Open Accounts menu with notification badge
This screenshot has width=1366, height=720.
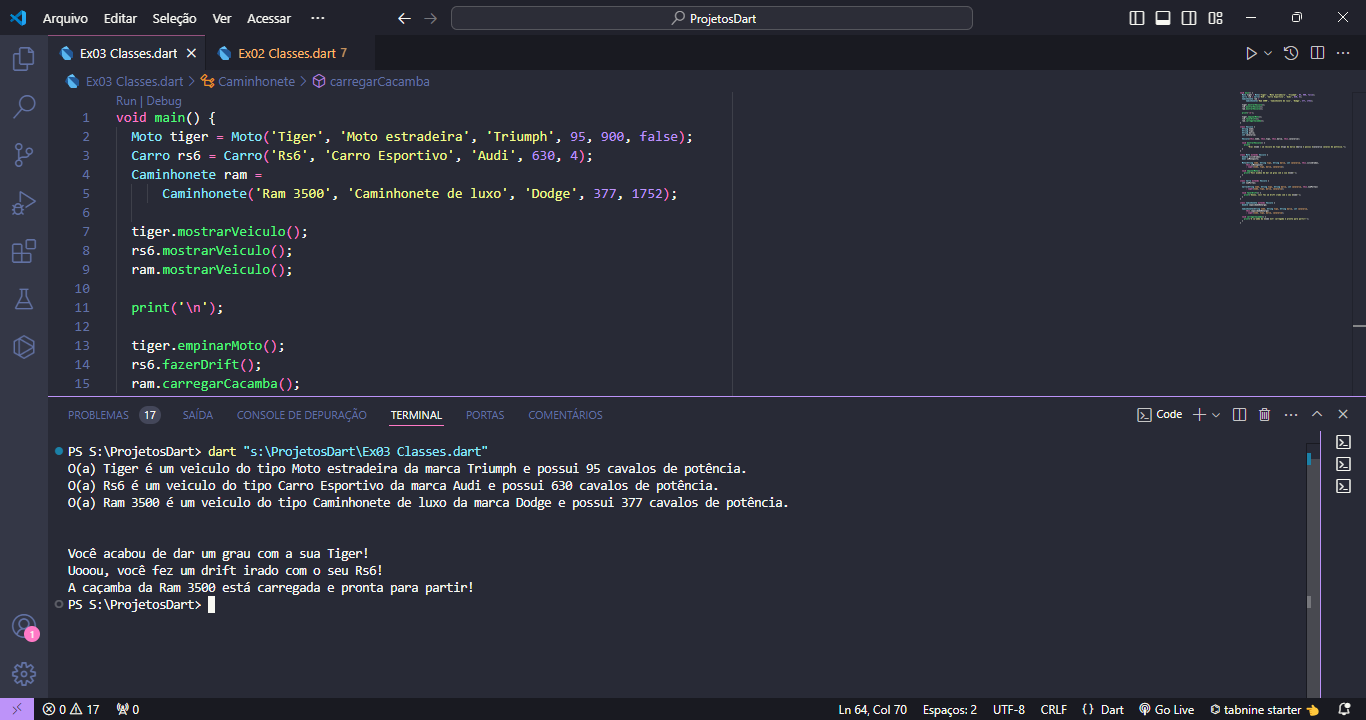click(24, 627)
